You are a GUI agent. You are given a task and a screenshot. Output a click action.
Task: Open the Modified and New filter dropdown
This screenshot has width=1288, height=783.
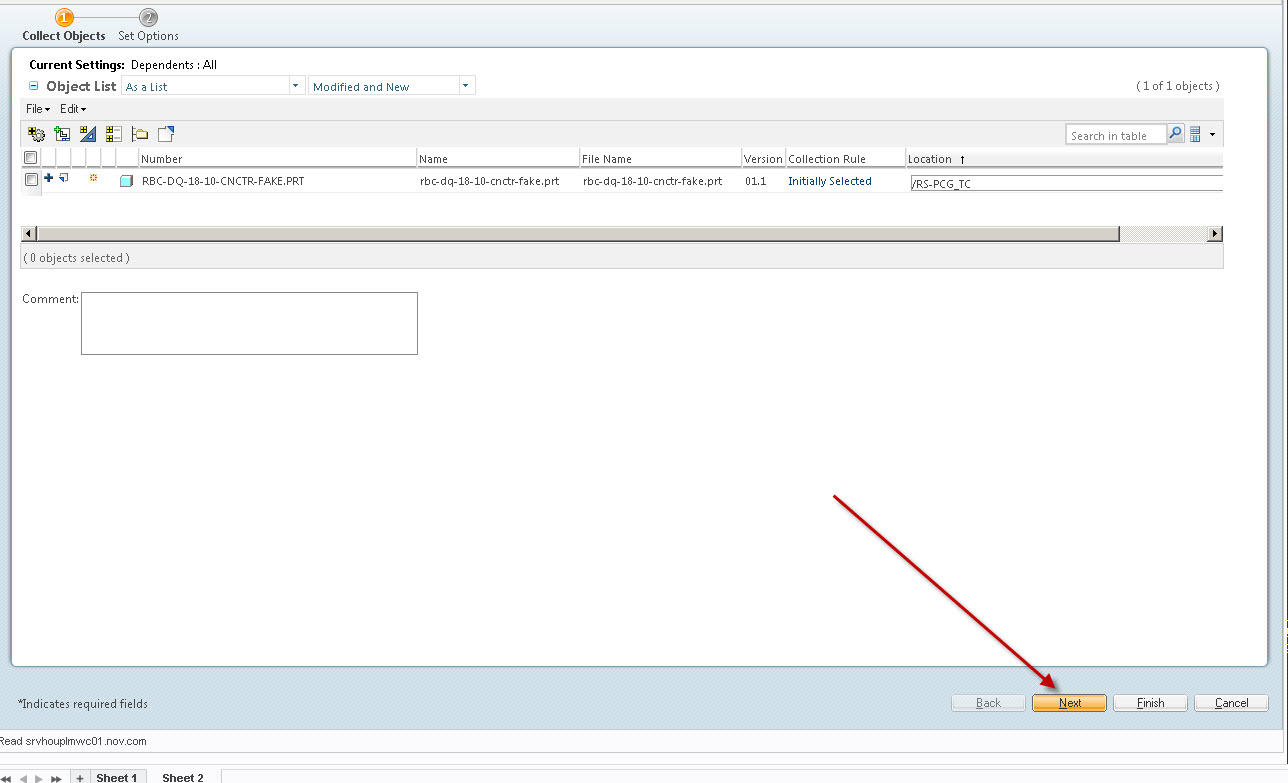466,86
